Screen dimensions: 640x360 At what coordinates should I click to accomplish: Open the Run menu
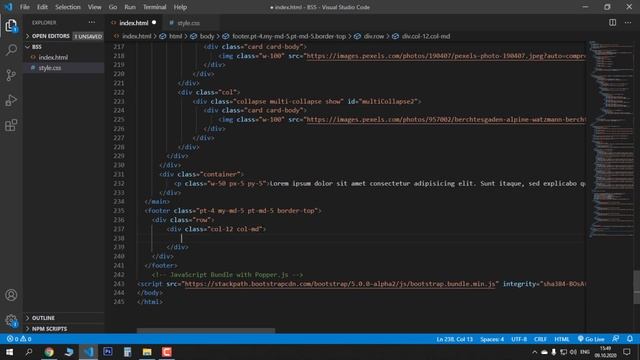click(x=130, y=7)
